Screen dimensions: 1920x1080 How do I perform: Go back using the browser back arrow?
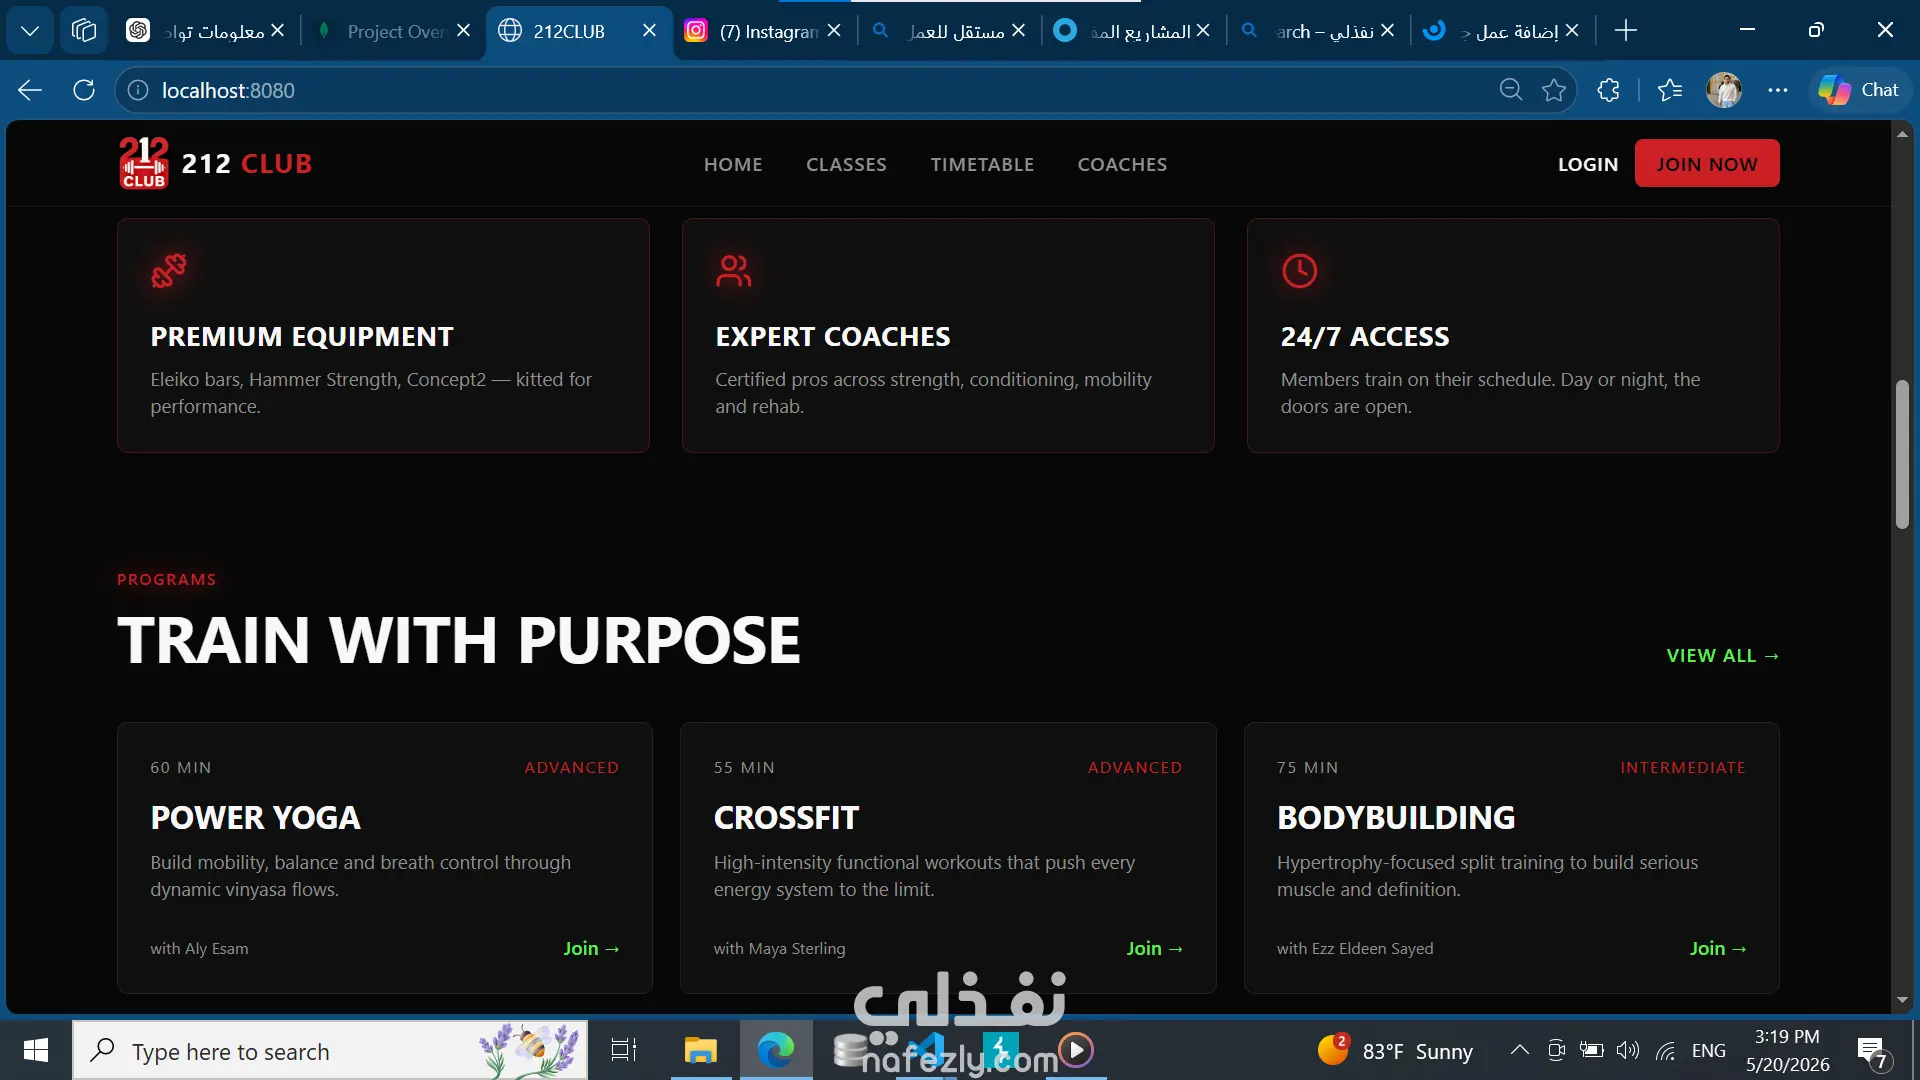tap(30, 90)
